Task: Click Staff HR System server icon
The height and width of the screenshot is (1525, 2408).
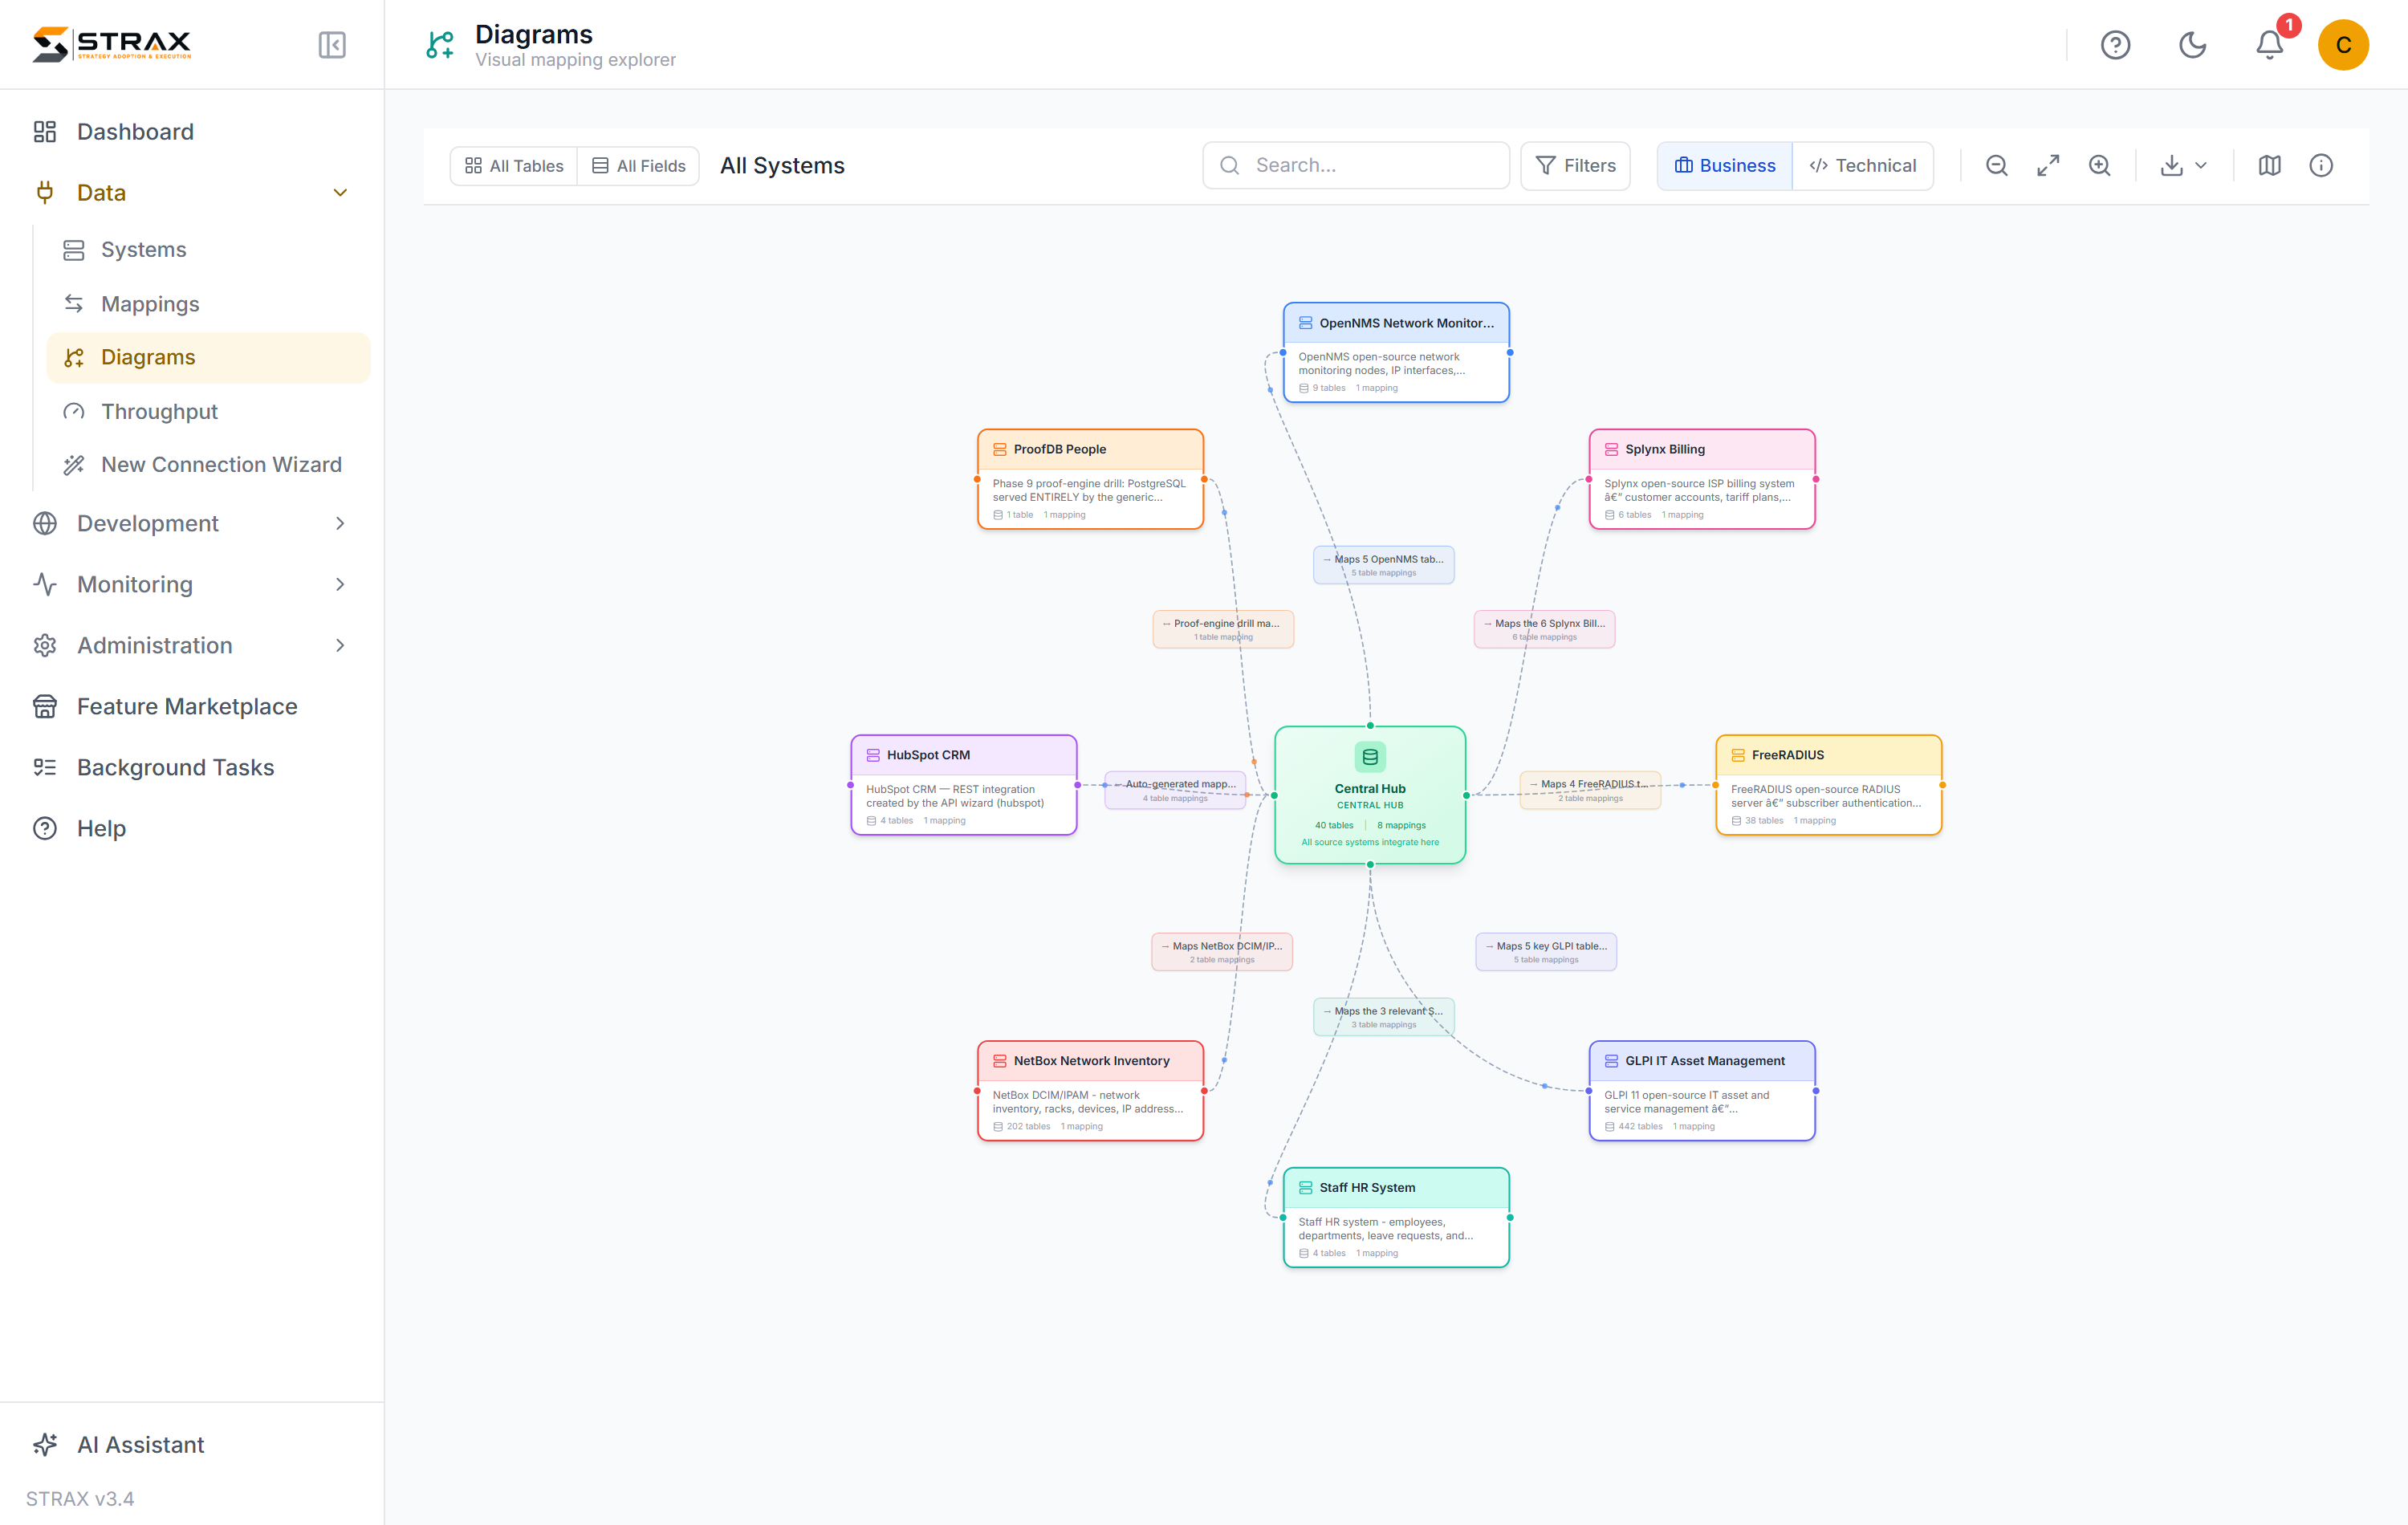Action: coord(1305,1188)
